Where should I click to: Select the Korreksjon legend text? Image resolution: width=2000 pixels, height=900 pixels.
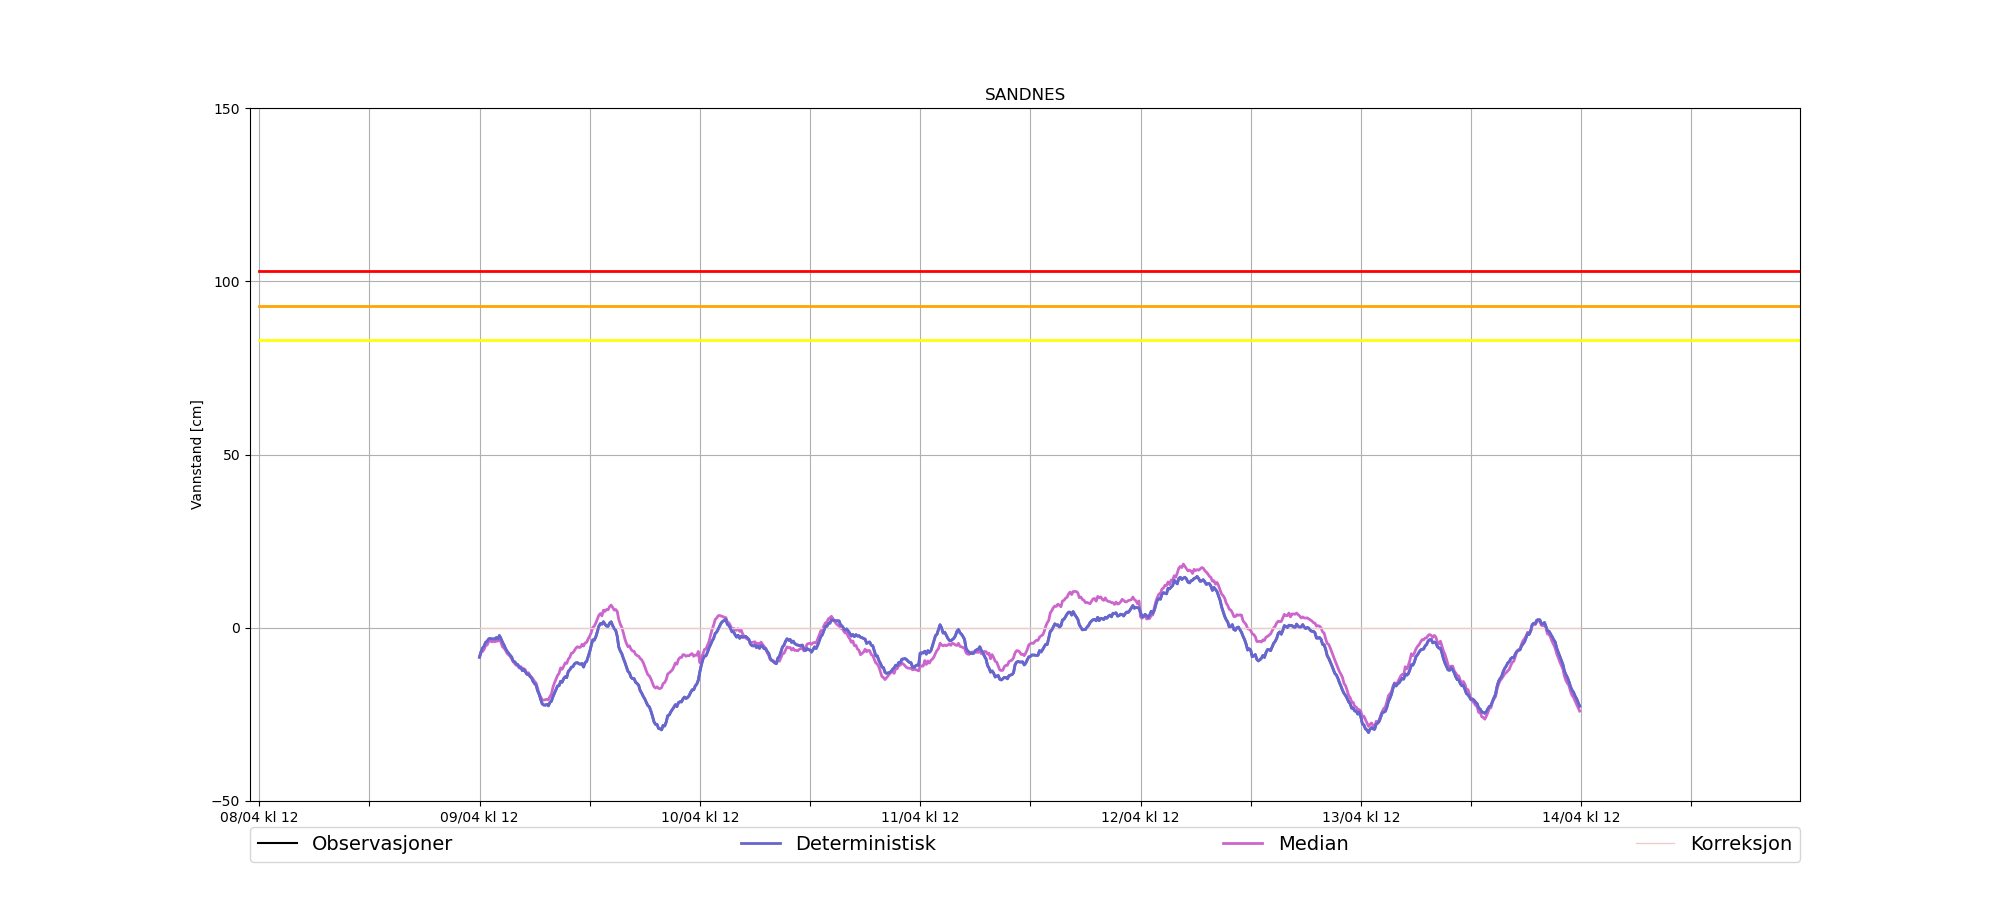1740,844
